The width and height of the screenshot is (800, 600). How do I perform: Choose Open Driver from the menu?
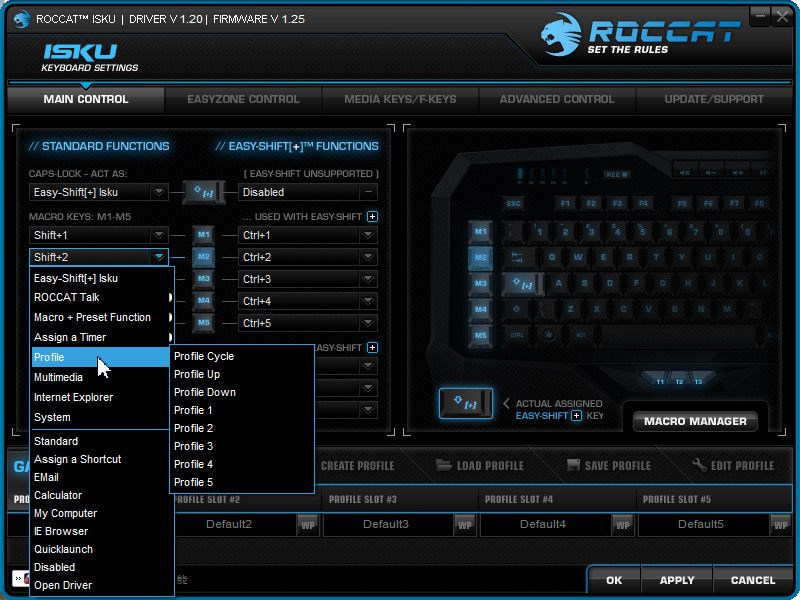point(102,585)
